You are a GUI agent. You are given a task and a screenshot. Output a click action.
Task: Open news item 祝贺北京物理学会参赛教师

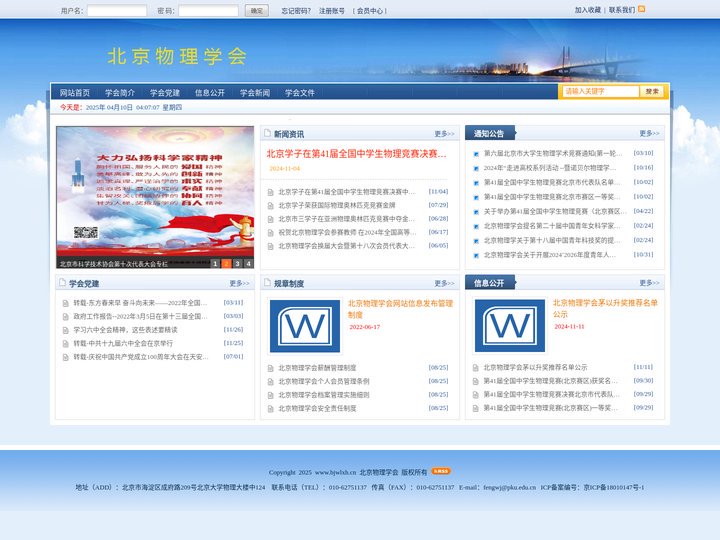347,232
